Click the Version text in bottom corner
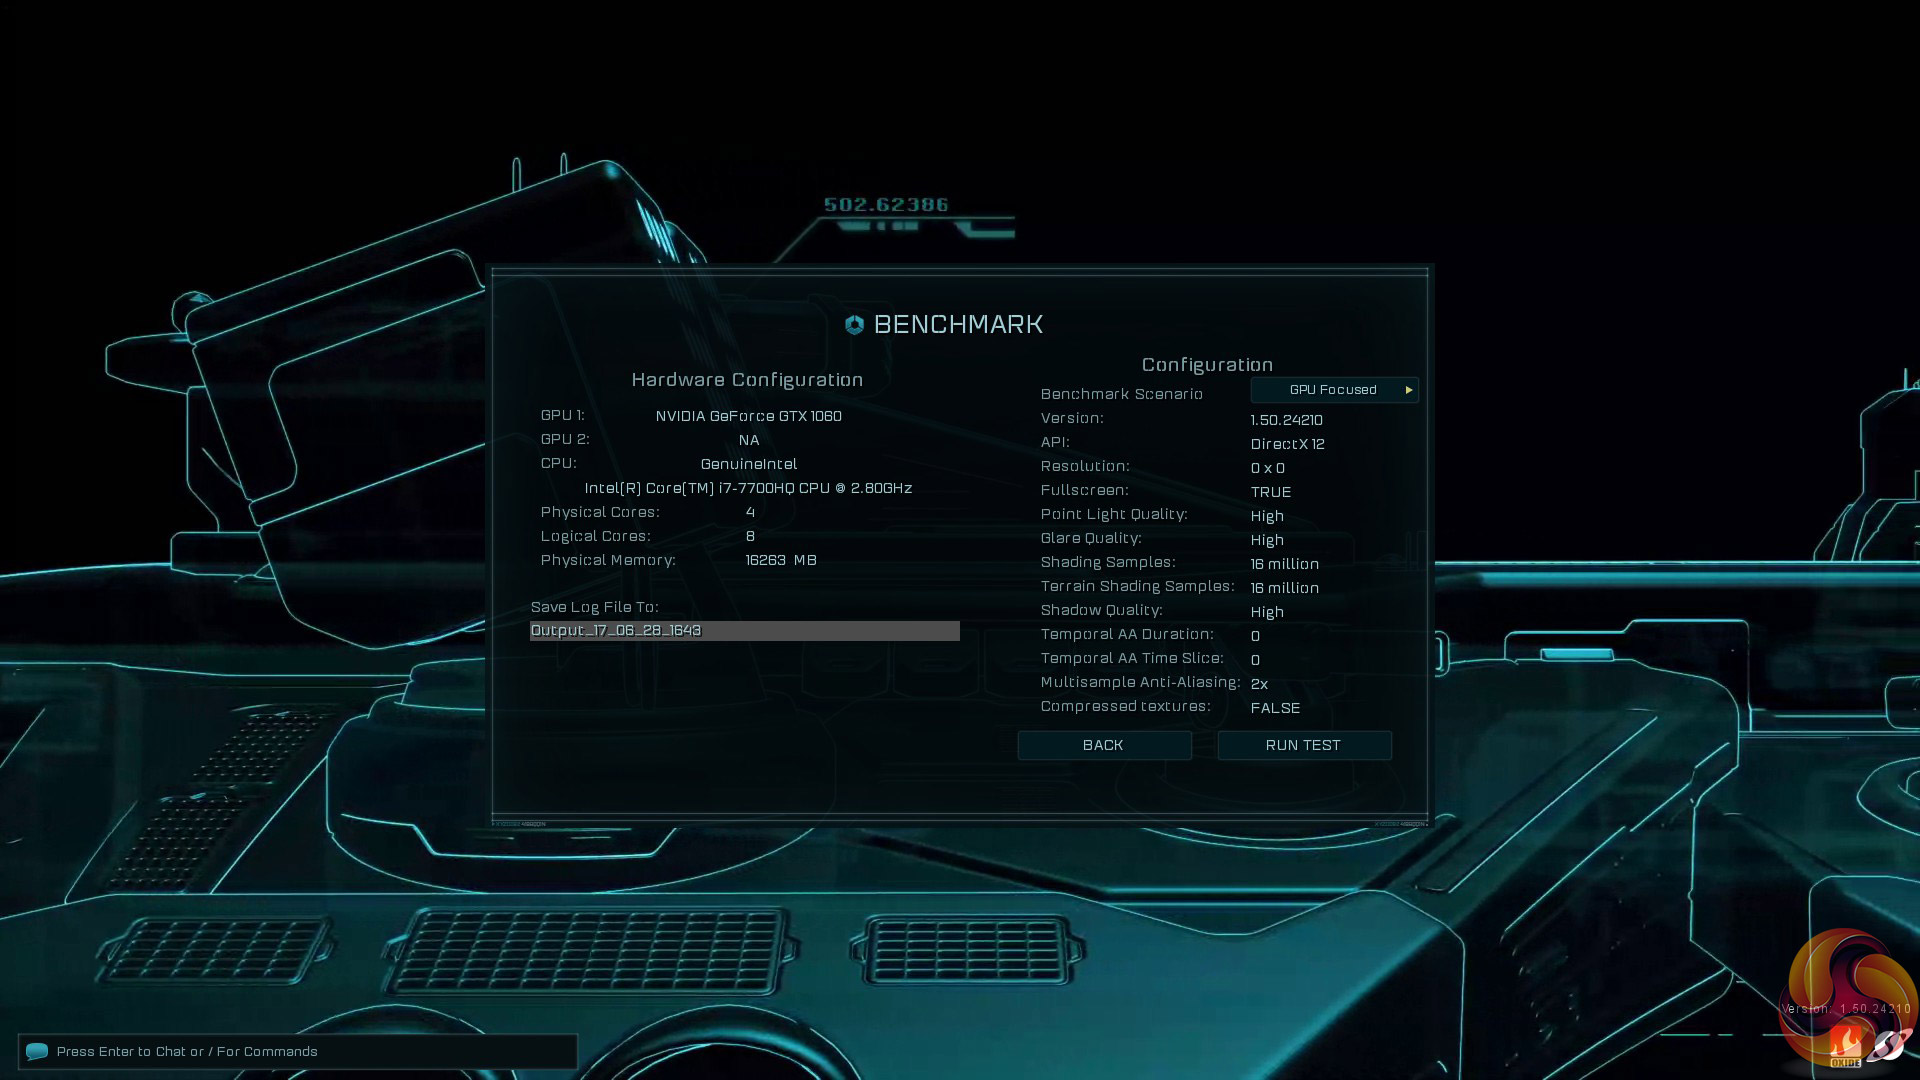Screen dimensions: 1920x1080 tap(1846, 1009)
